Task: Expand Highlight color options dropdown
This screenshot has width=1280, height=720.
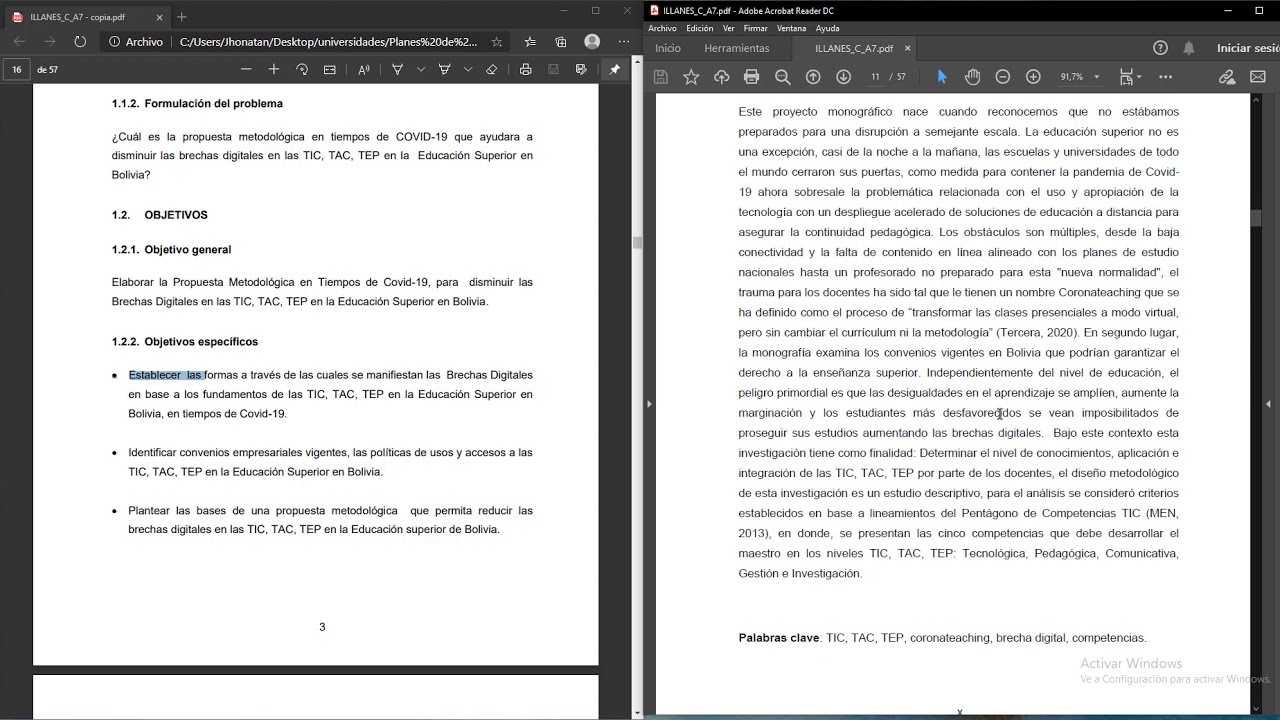Action: pos(467,70)
